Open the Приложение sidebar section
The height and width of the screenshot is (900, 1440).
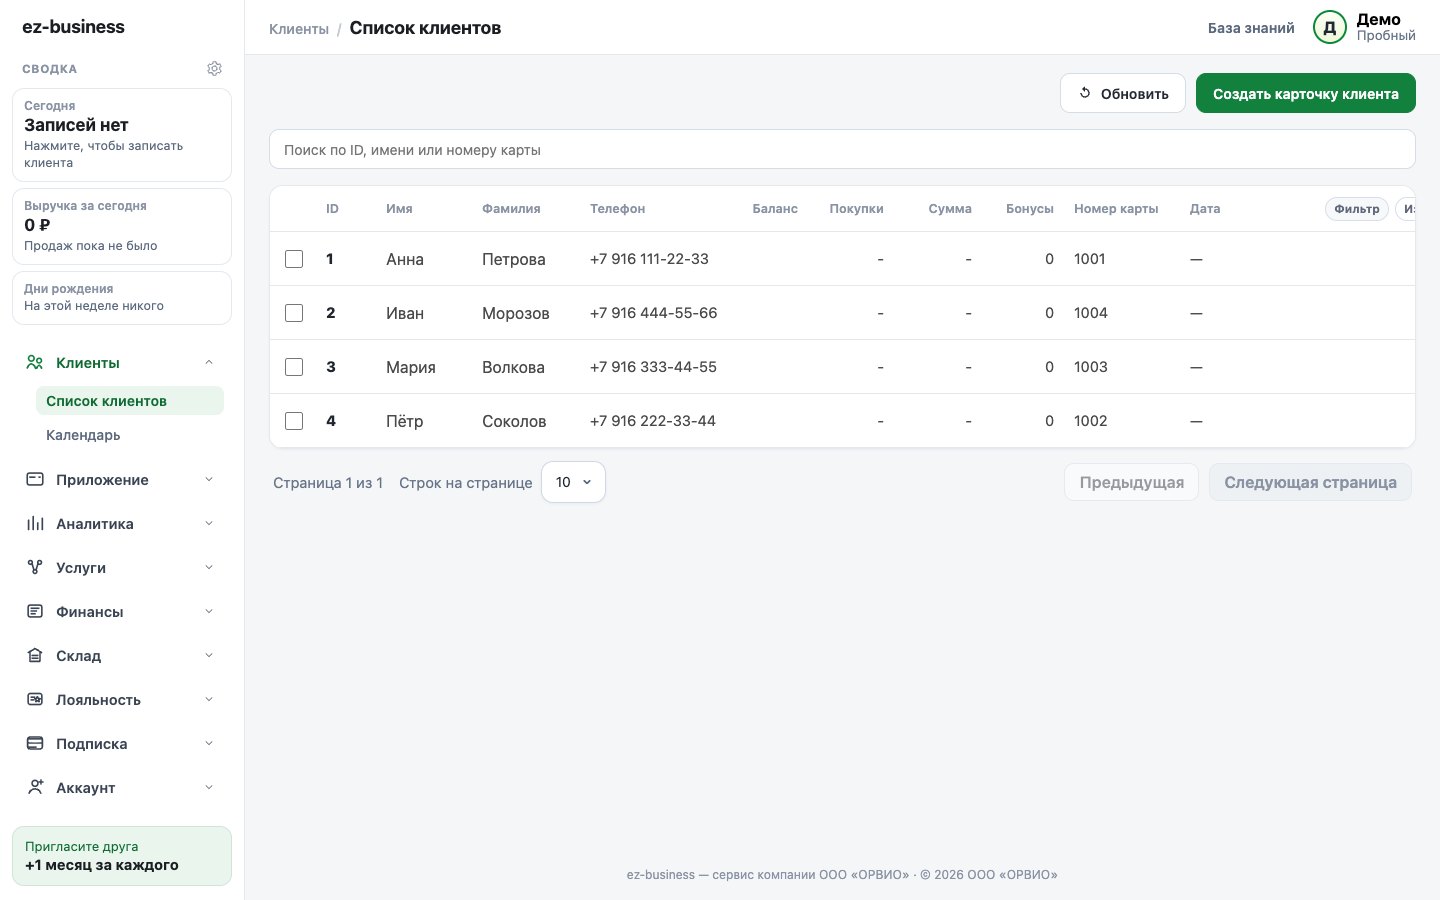point(122,480)
